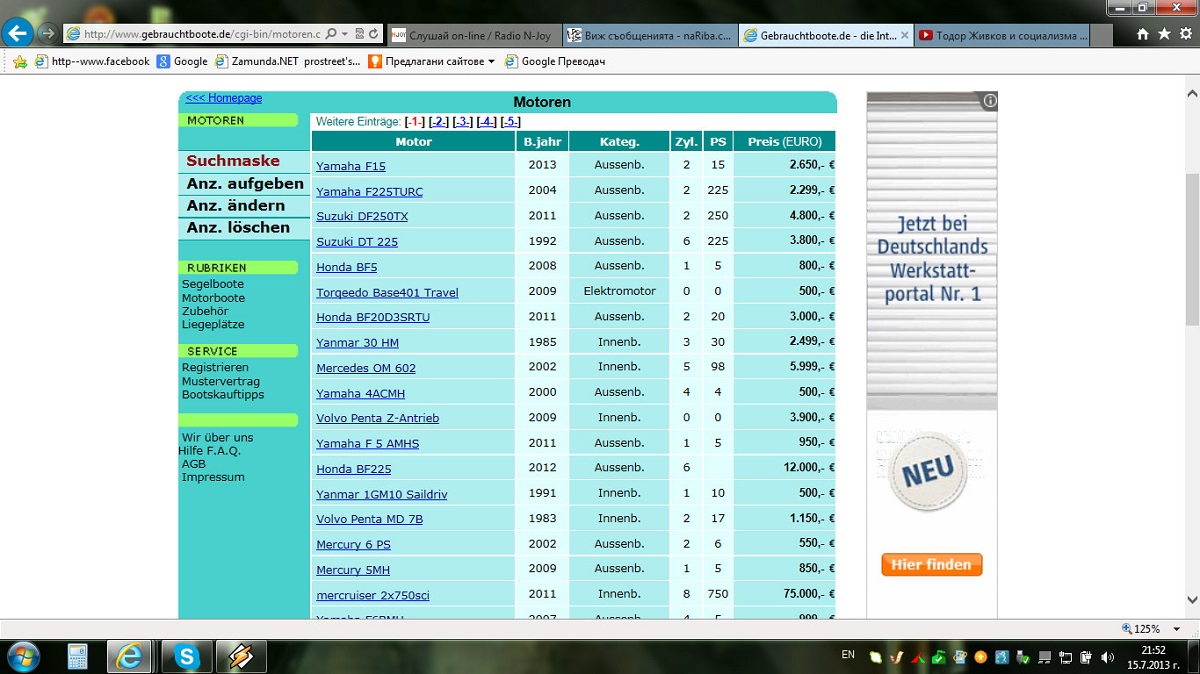
Task: Open the Motorboote category
Action: point(213,298)
